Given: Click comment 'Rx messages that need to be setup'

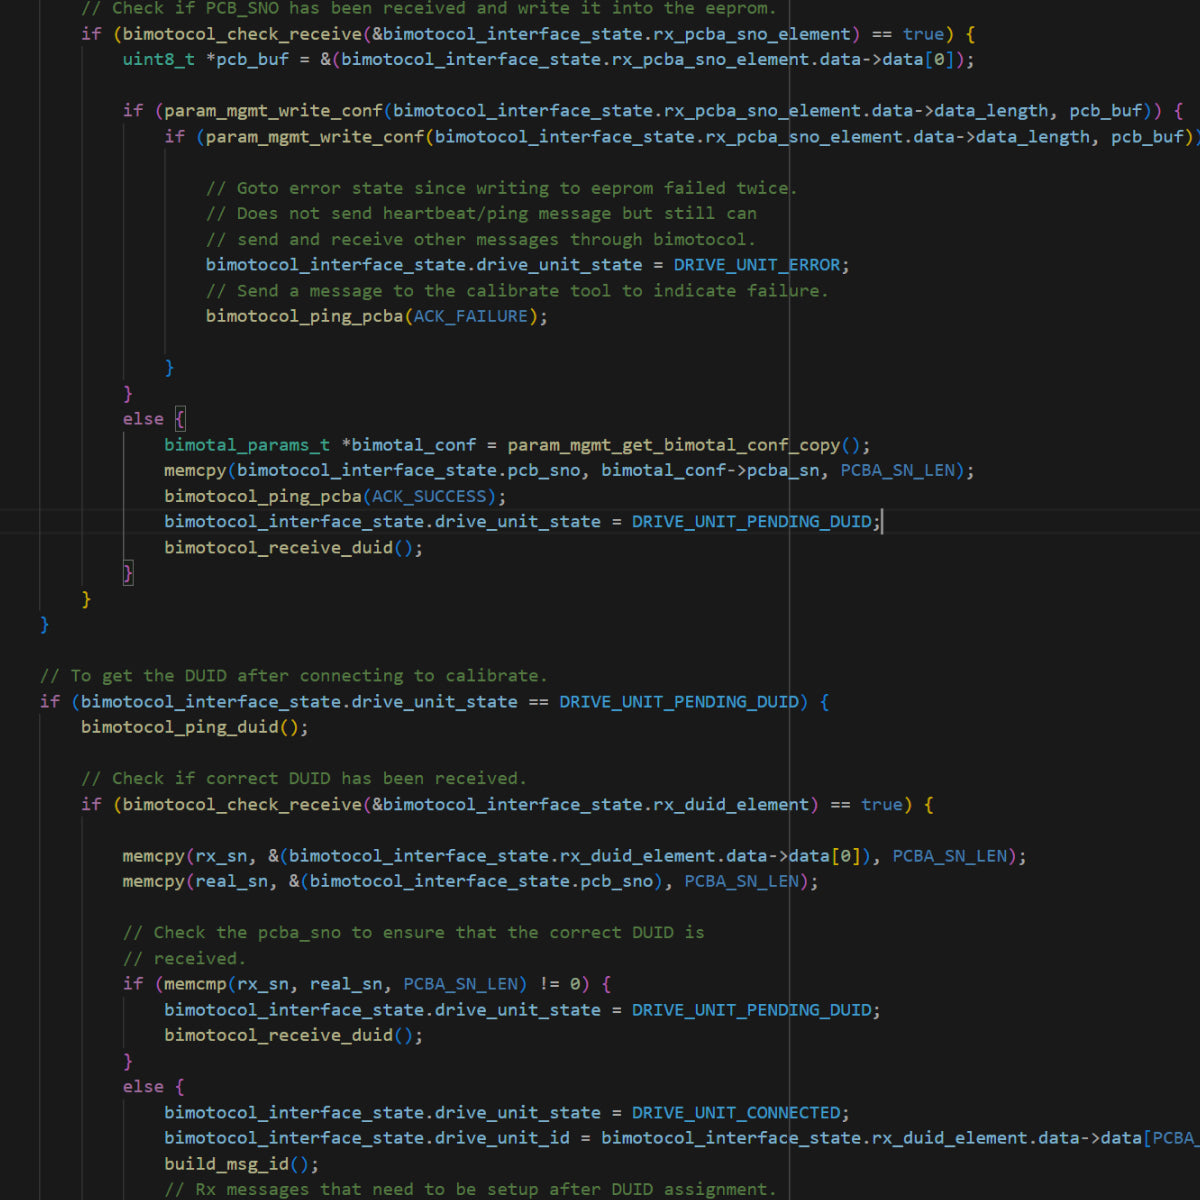Looking at the screenshot, I should tap(470, 1189).
